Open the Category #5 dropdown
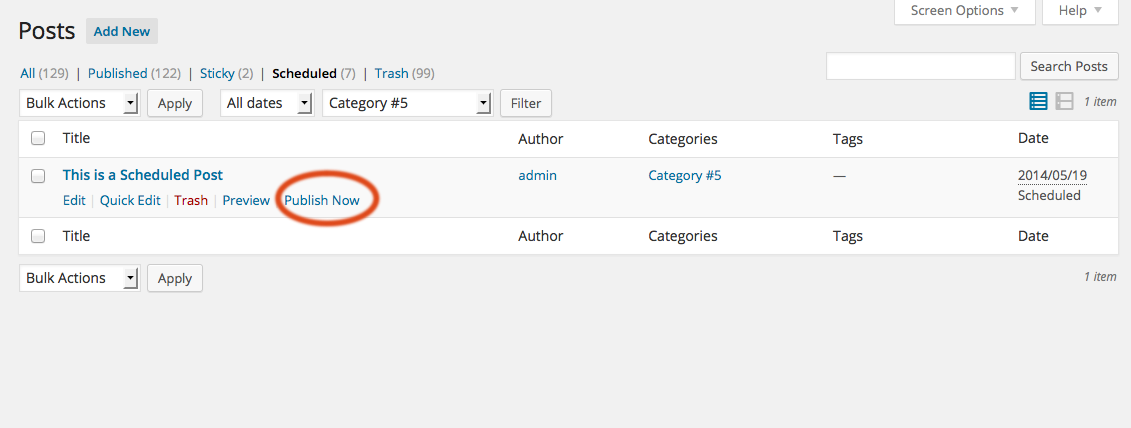The image size is (1131, 428). [x=408, y=103]
